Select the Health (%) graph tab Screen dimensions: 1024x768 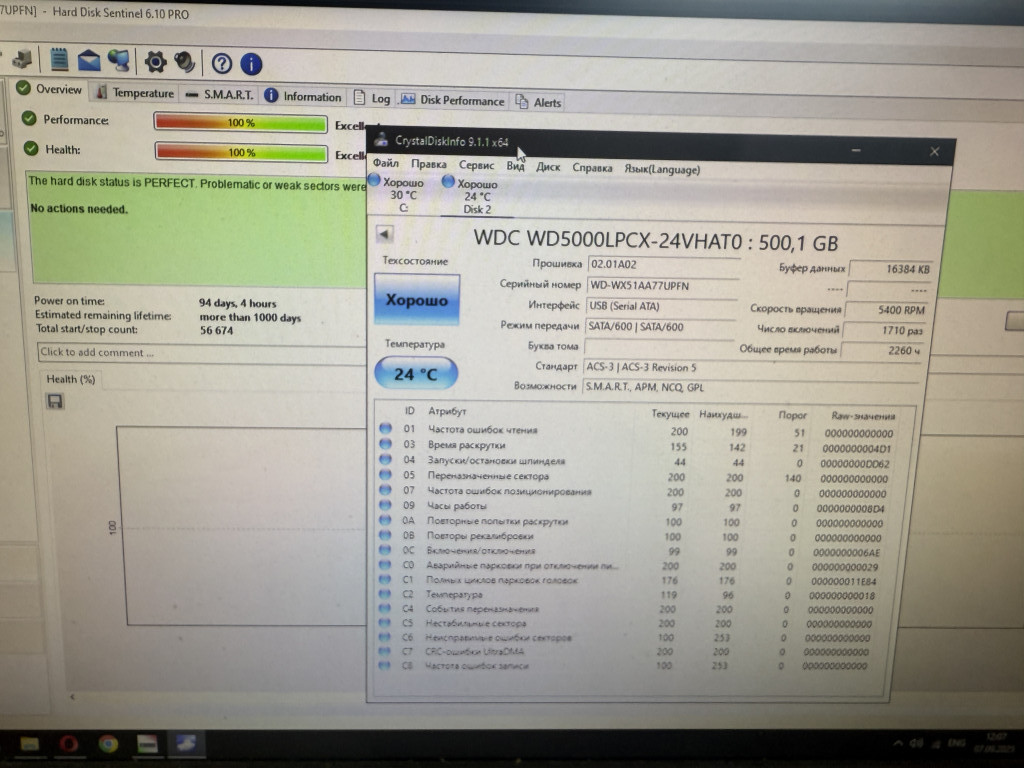point(71,379)
